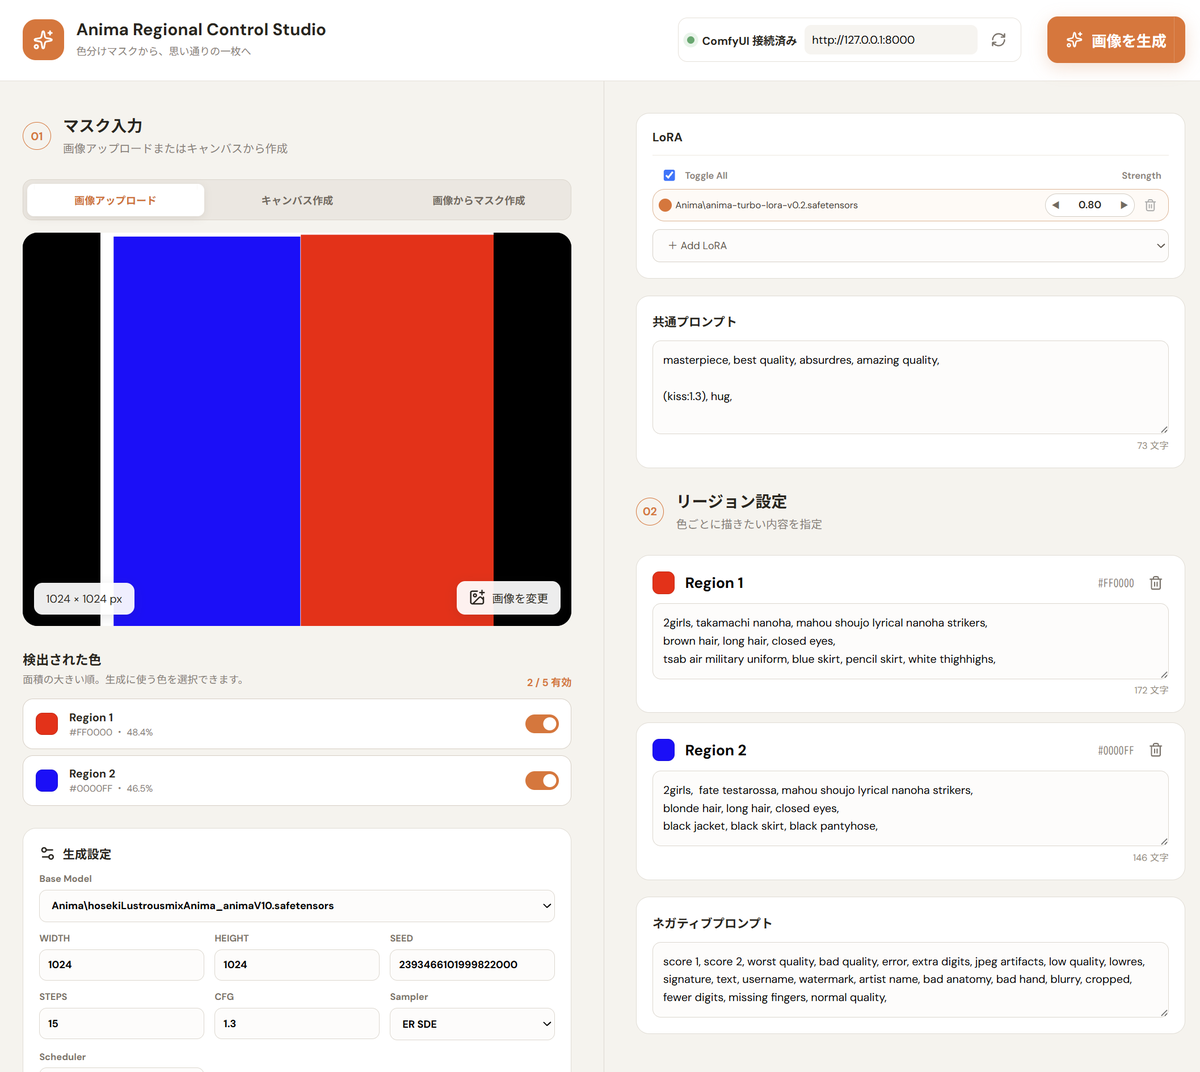Toggle the anima-turbo-lora orange enable dot
The height and width of the screenshot is (1072, 1200).
(x=665, y=205)
